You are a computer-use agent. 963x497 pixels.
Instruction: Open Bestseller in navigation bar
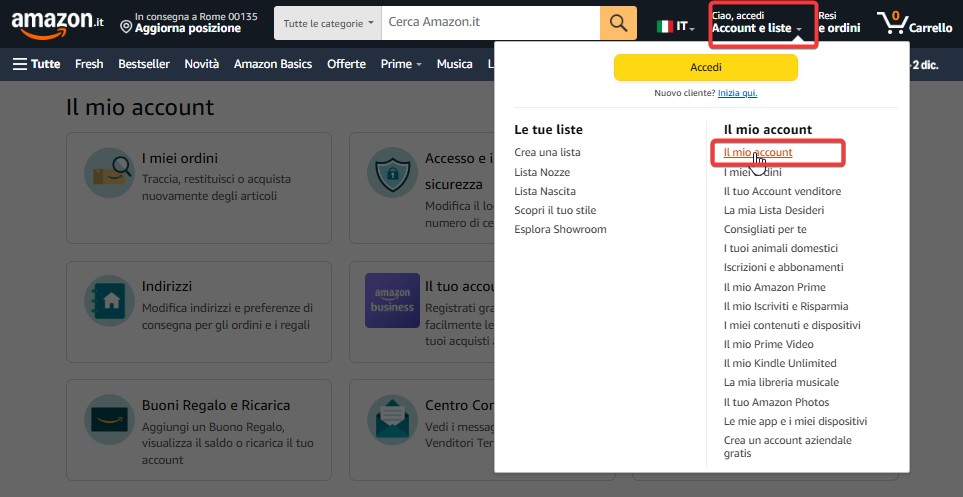point(144,64)
